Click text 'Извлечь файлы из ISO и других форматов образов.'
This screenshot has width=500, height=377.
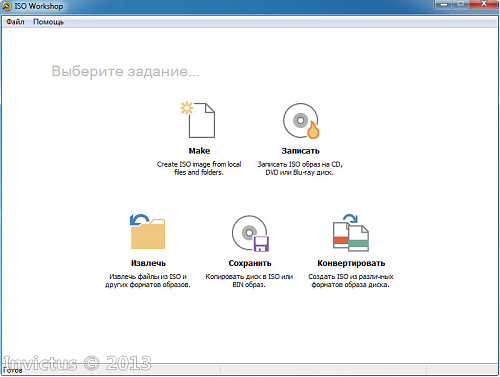(x=148, y=281)
